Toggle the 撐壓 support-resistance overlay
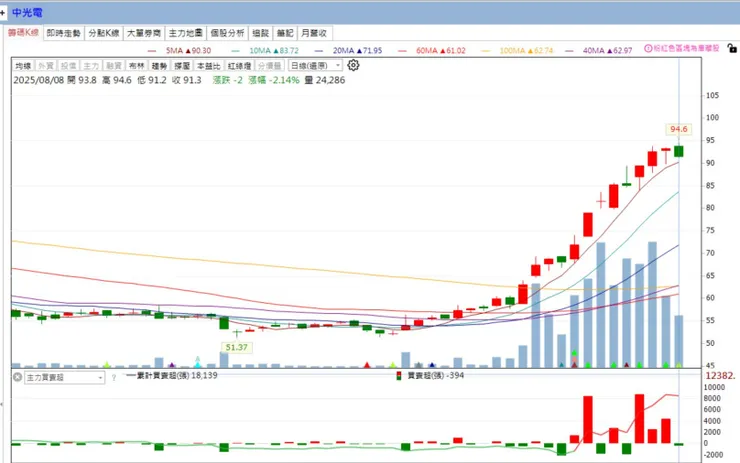740x463 pixels. tap(182, 66)
